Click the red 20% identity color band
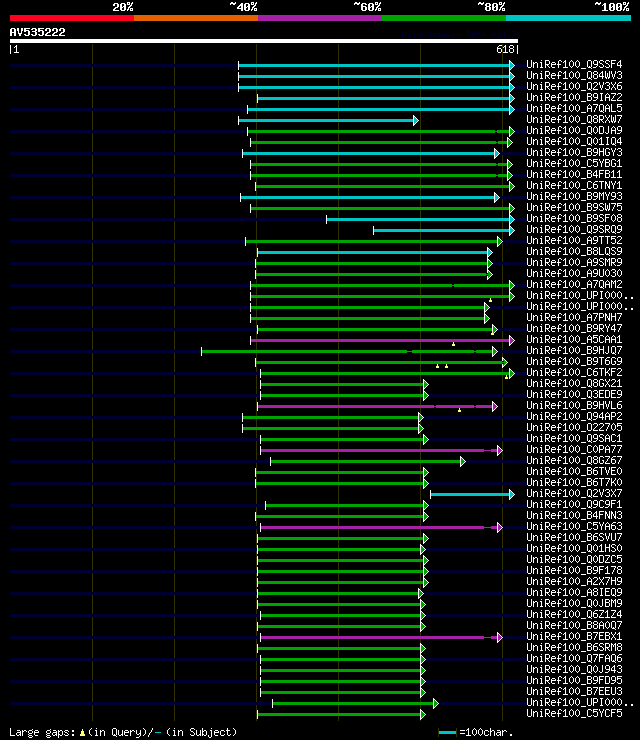This screenshot has width=640, height=740. (x=72, y=18)
